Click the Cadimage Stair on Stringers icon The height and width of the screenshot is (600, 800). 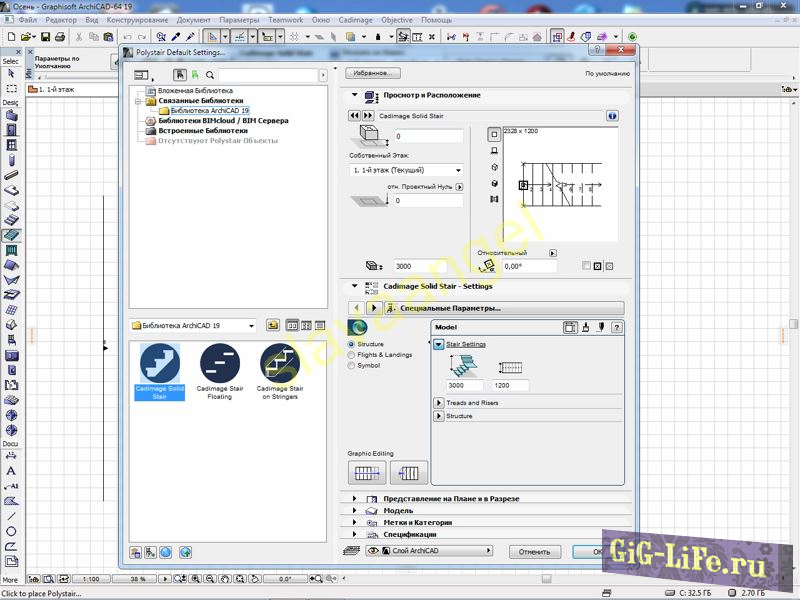(x=280, y=362)
